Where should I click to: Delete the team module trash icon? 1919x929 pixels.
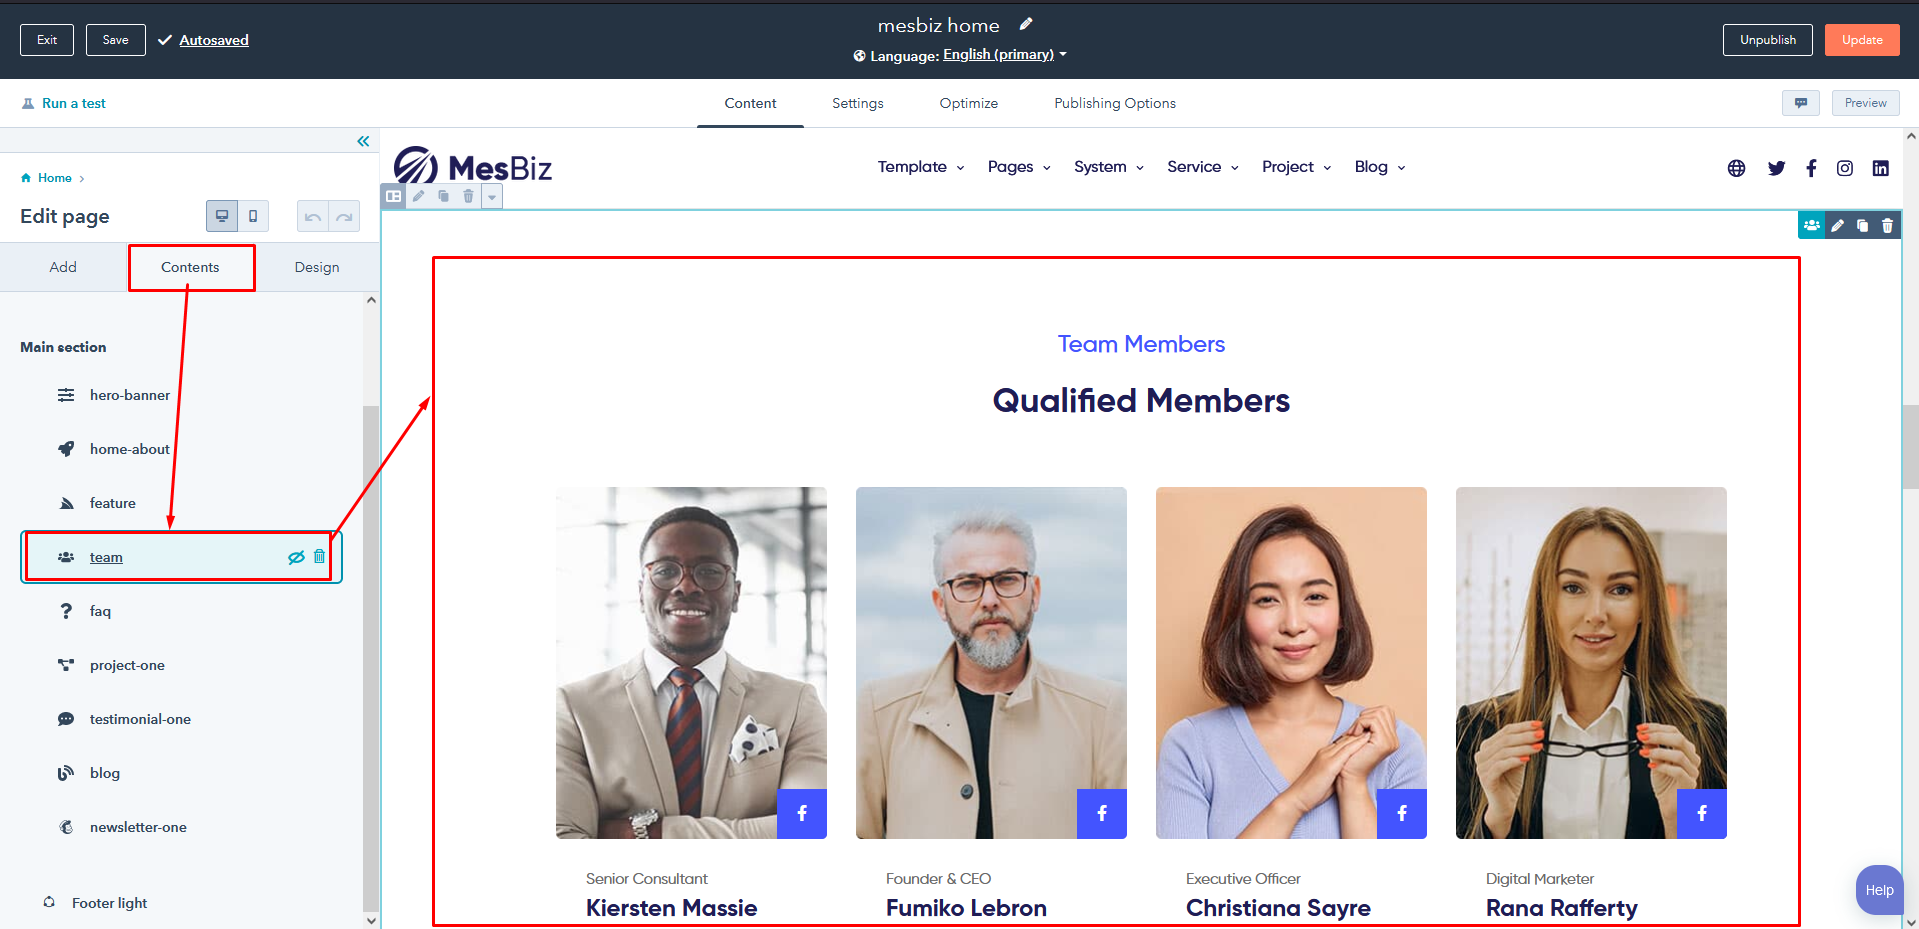(x=319, y=556)
